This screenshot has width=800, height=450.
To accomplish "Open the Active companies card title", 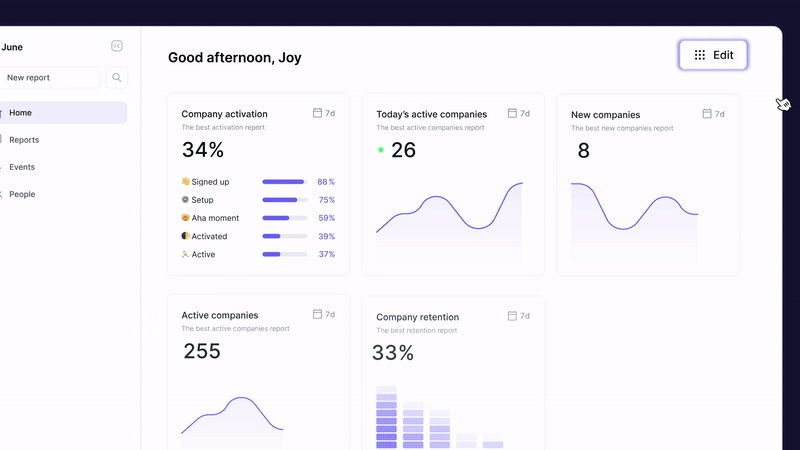I will click(x=220, y=315).
